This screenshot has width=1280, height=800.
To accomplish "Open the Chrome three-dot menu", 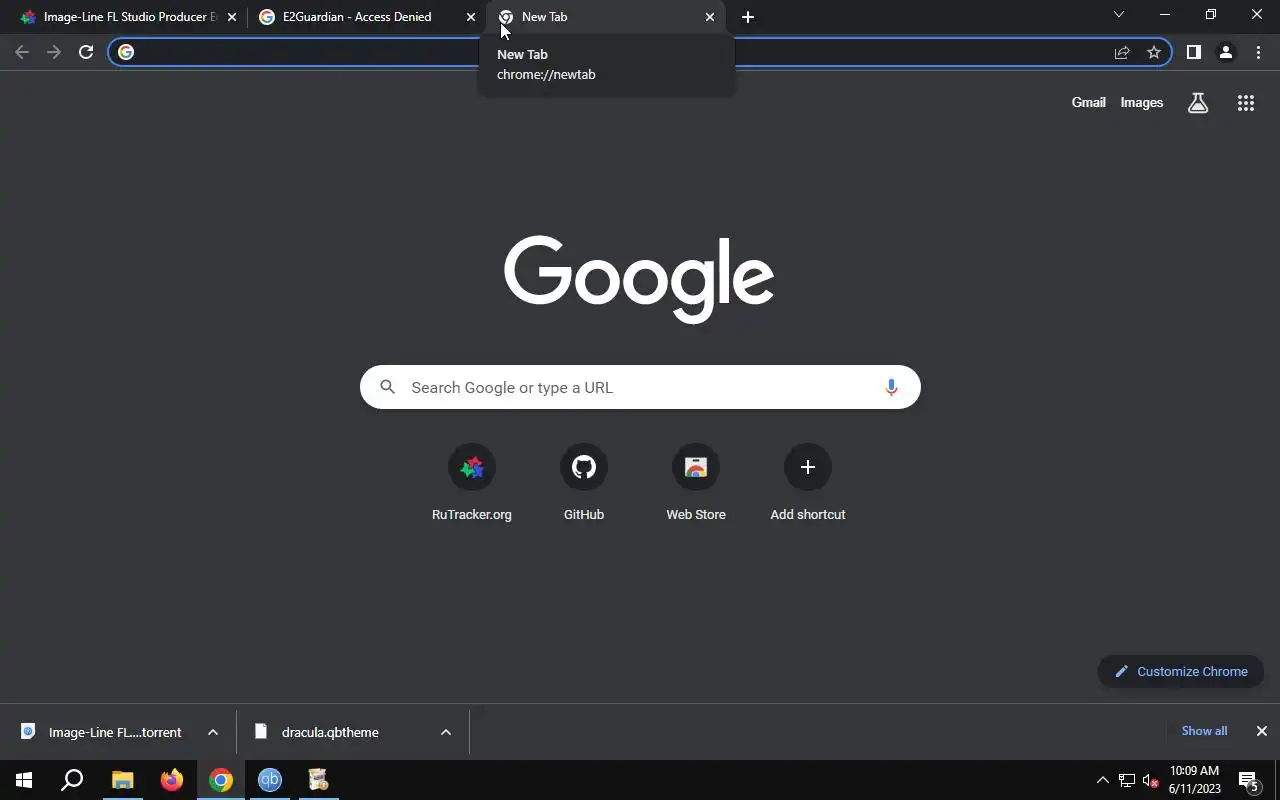I will (1258, 52).
